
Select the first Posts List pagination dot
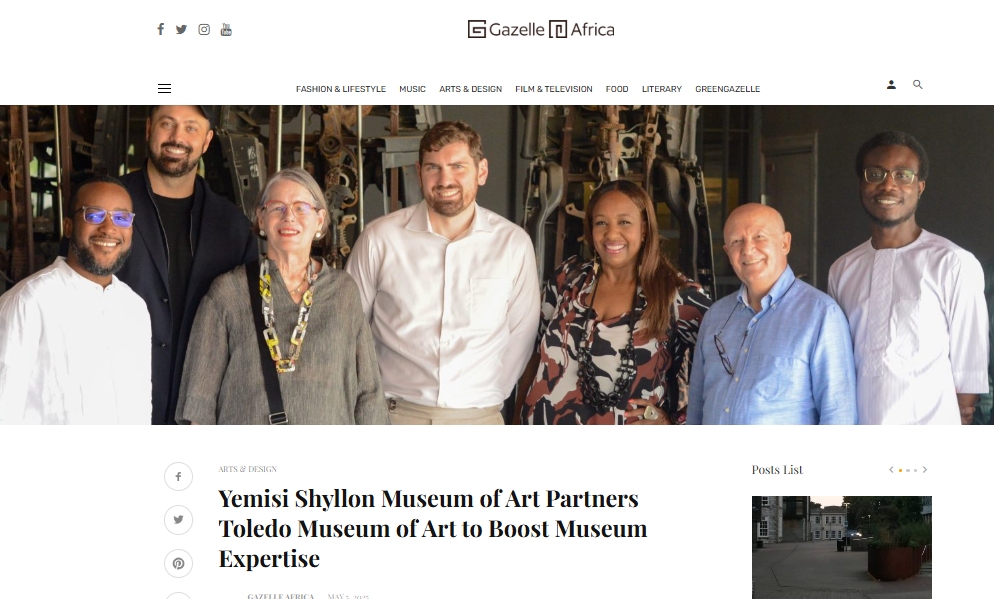900,470
